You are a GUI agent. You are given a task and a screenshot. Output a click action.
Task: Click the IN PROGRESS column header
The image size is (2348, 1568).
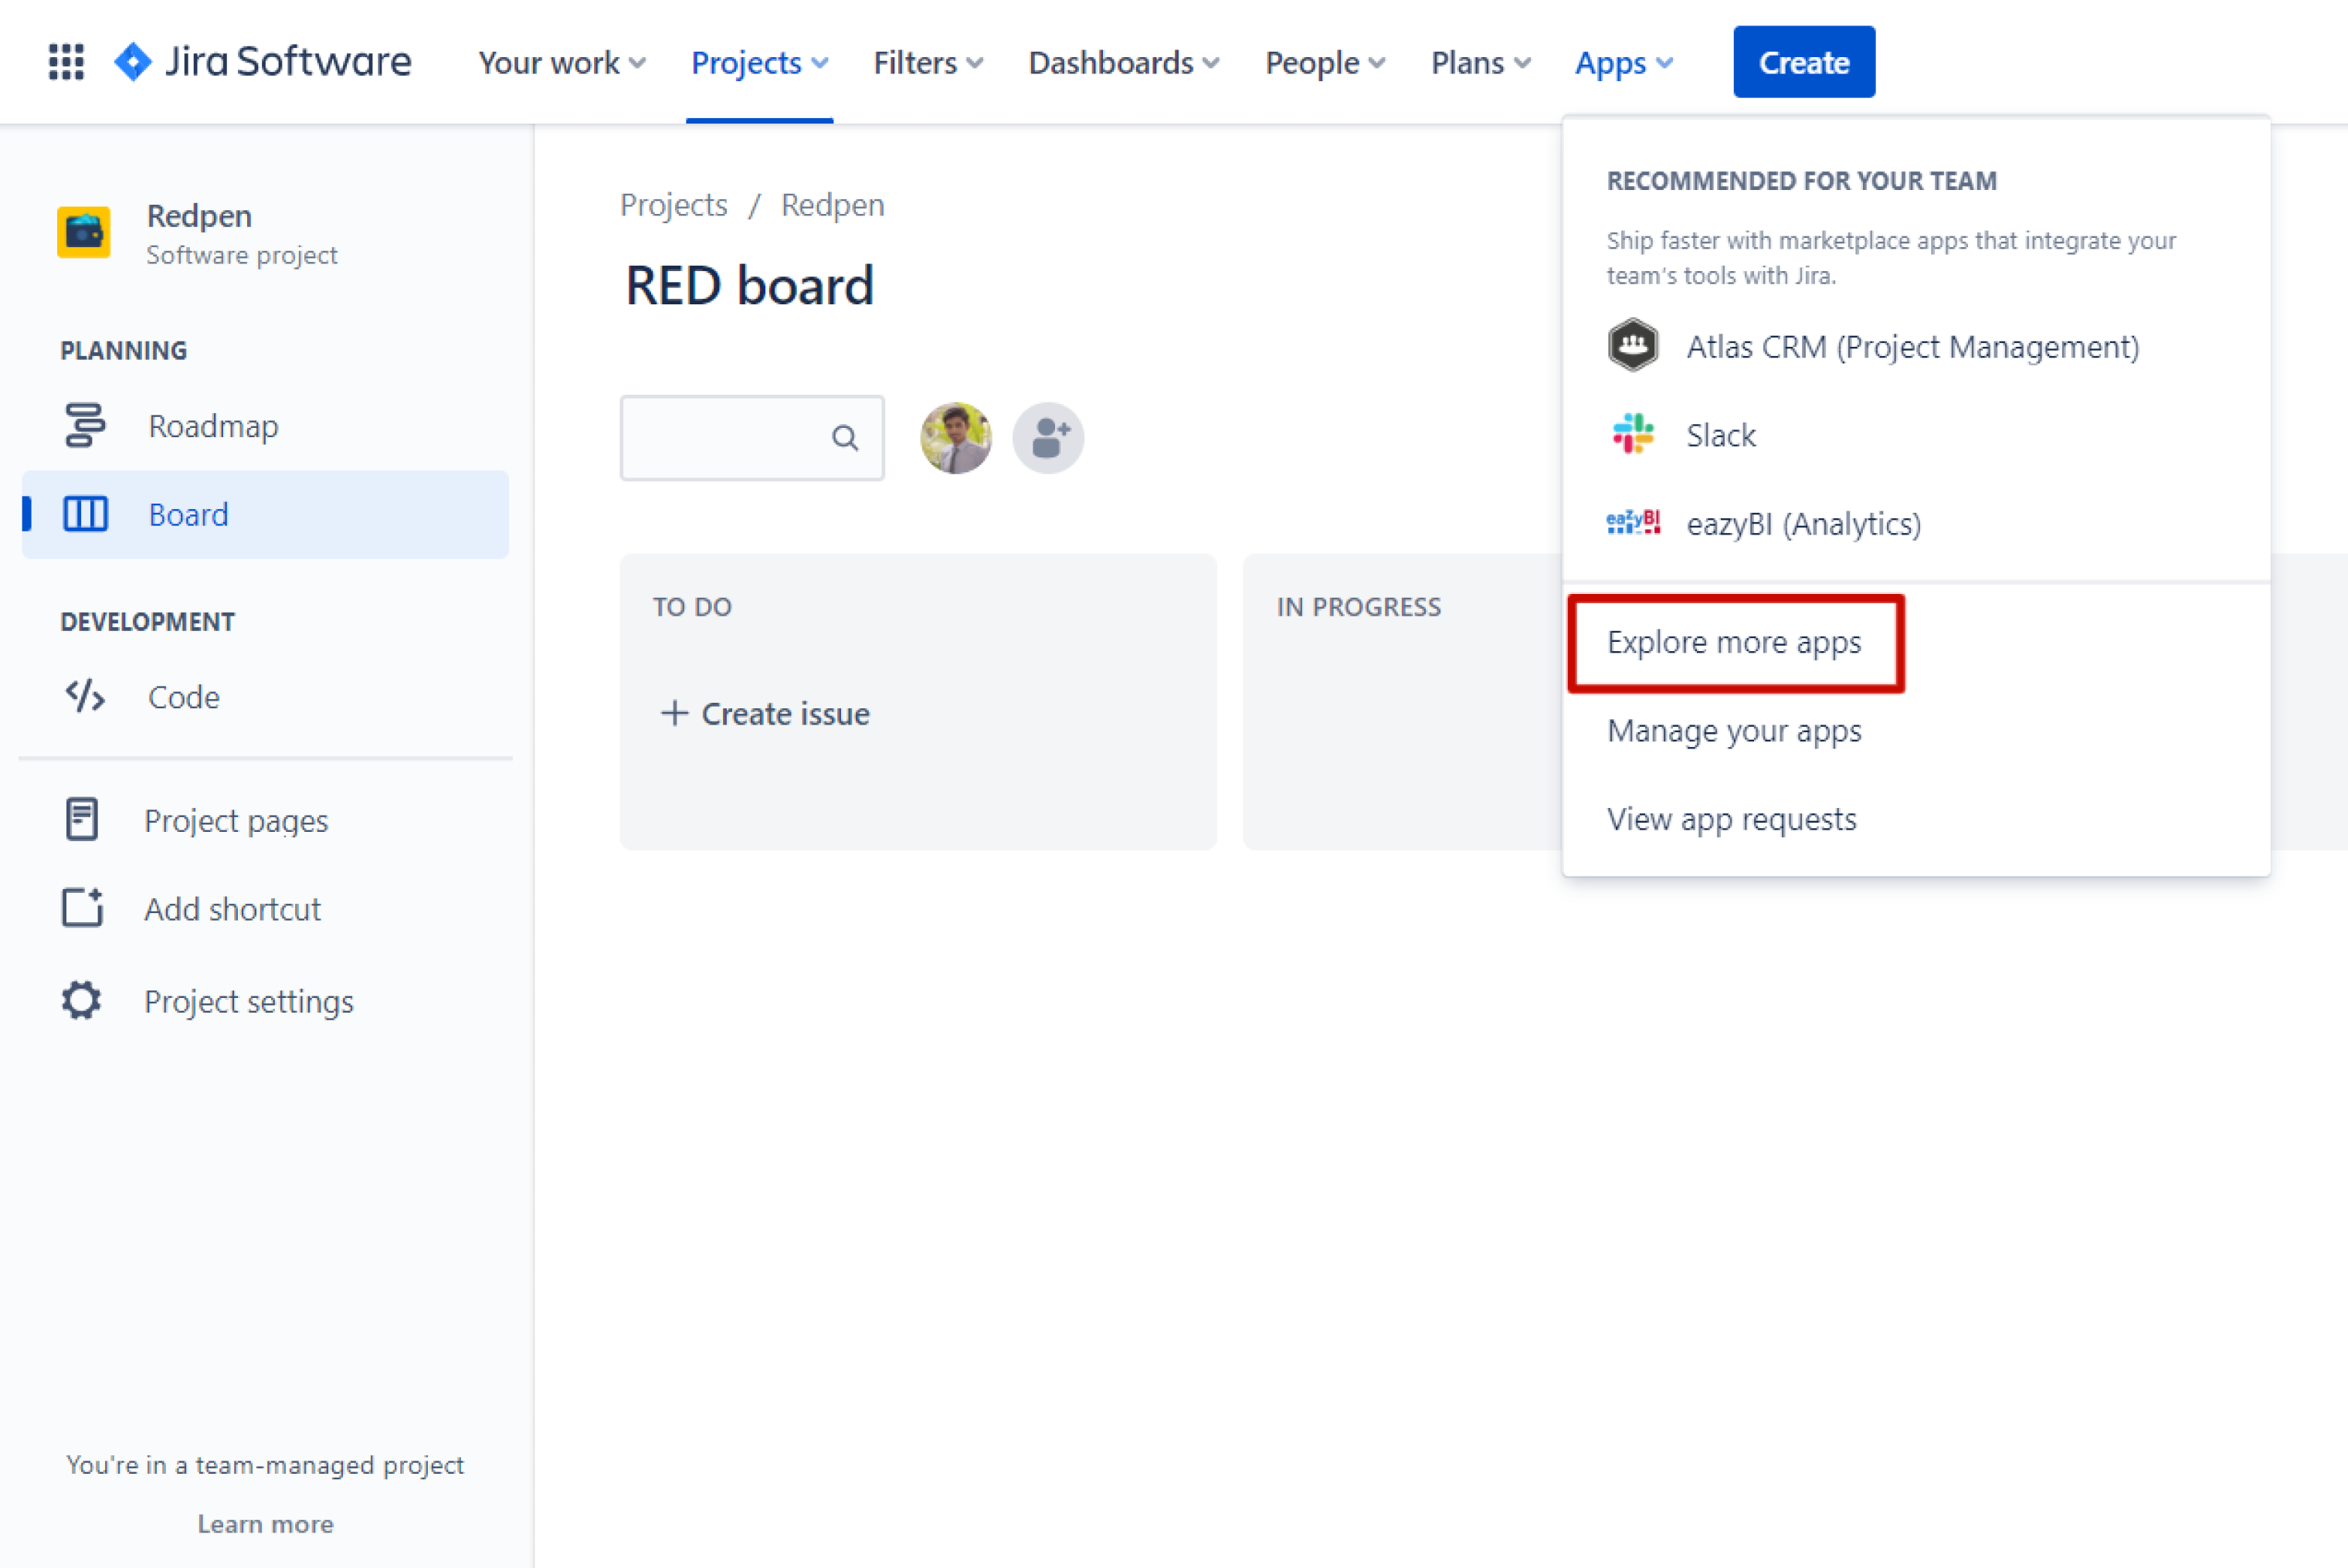click(1358, 606)
